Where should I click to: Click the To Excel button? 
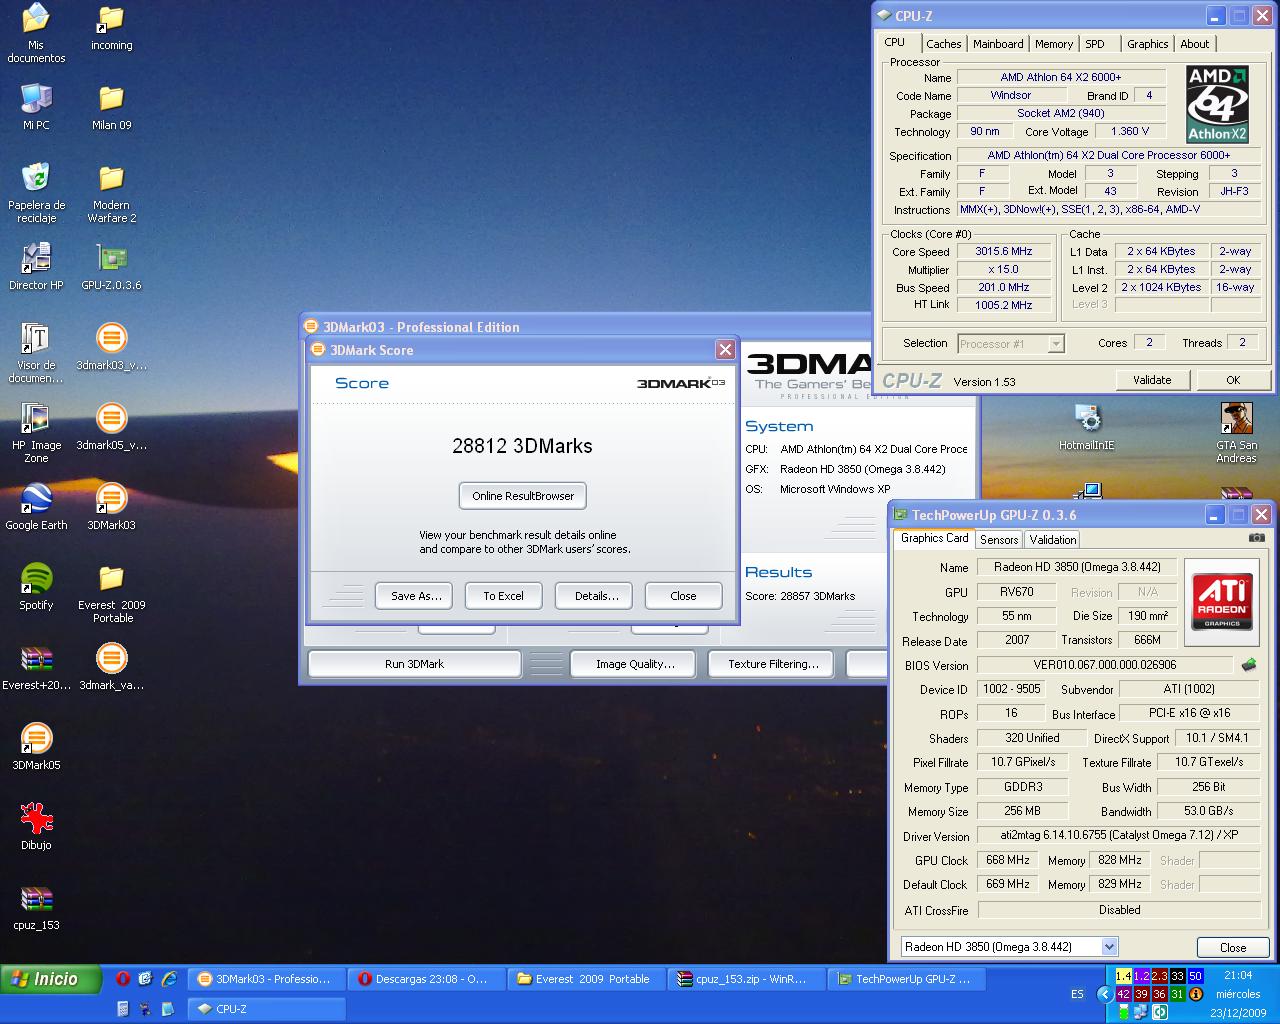[x=503, y=596]
